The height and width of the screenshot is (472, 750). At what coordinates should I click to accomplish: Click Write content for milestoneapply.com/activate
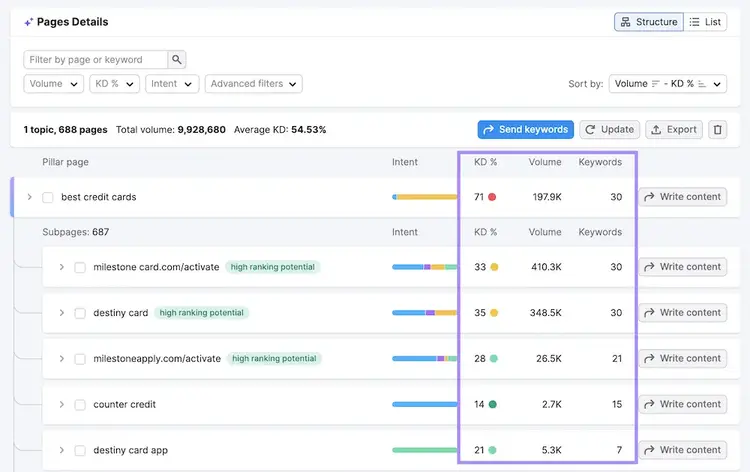(683, 359)
